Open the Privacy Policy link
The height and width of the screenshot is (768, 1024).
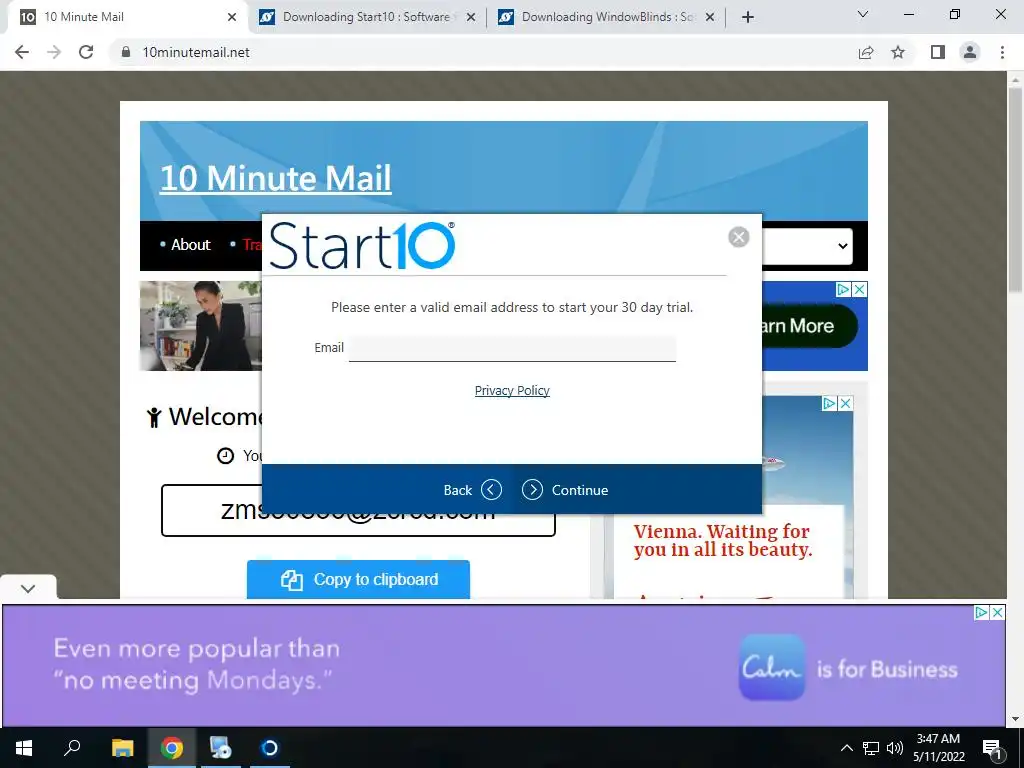(512, 391)
